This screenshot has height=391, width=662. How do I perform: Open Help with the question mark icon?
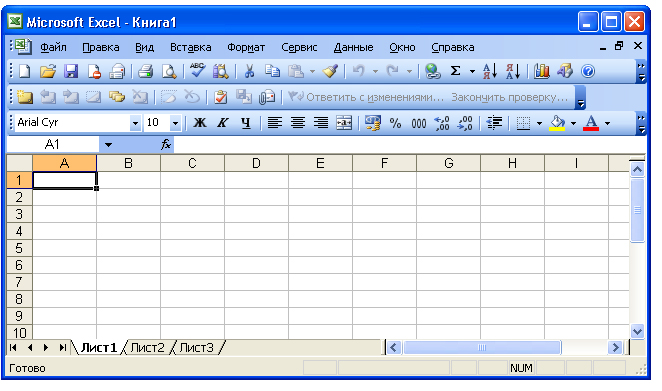(588, 71)
